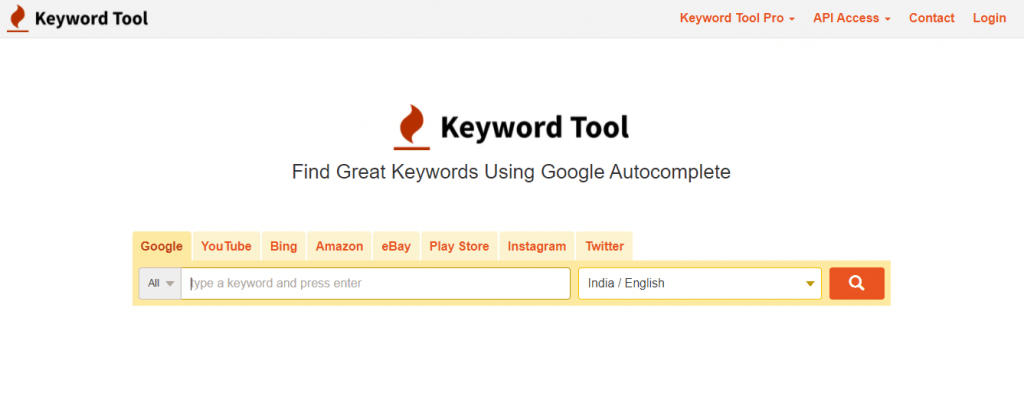Click the Login link
The width and height of the screenshot is (1024, 413).
(x=989, y=18)
